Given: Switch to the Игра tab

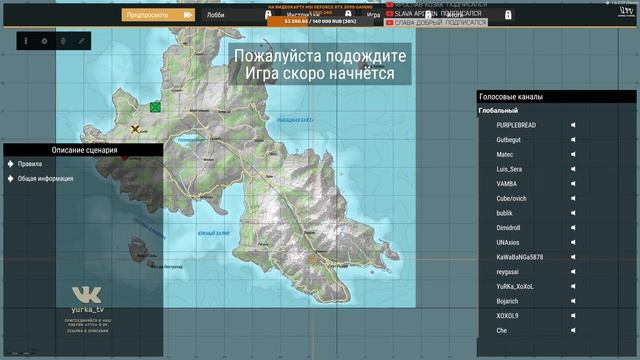Looking at the screenshot, I should click(x=373, y=15).
